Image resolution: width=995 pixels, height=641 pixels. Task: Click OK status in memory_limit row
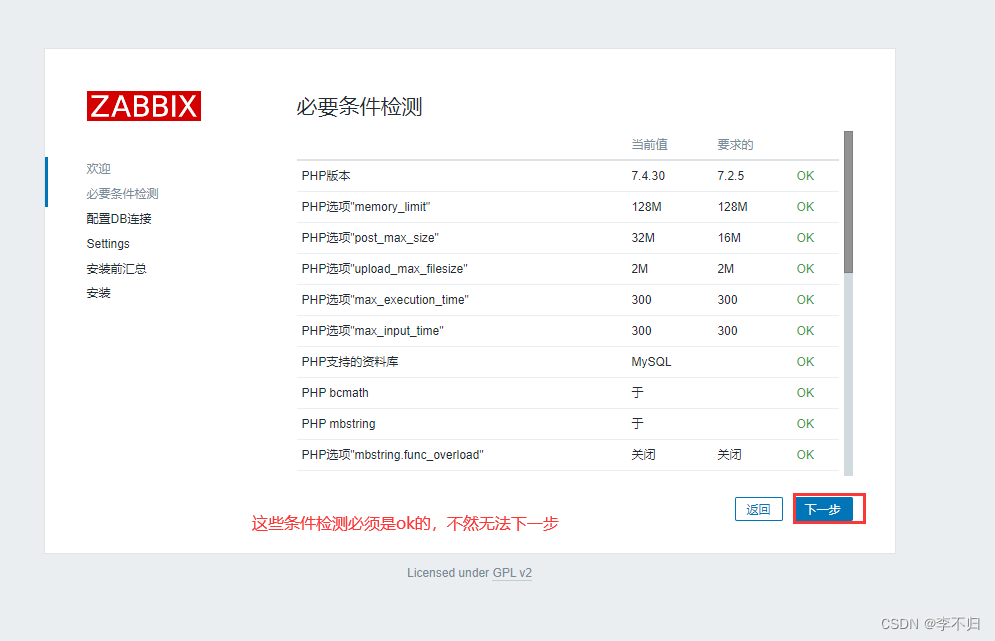[805, 207]
